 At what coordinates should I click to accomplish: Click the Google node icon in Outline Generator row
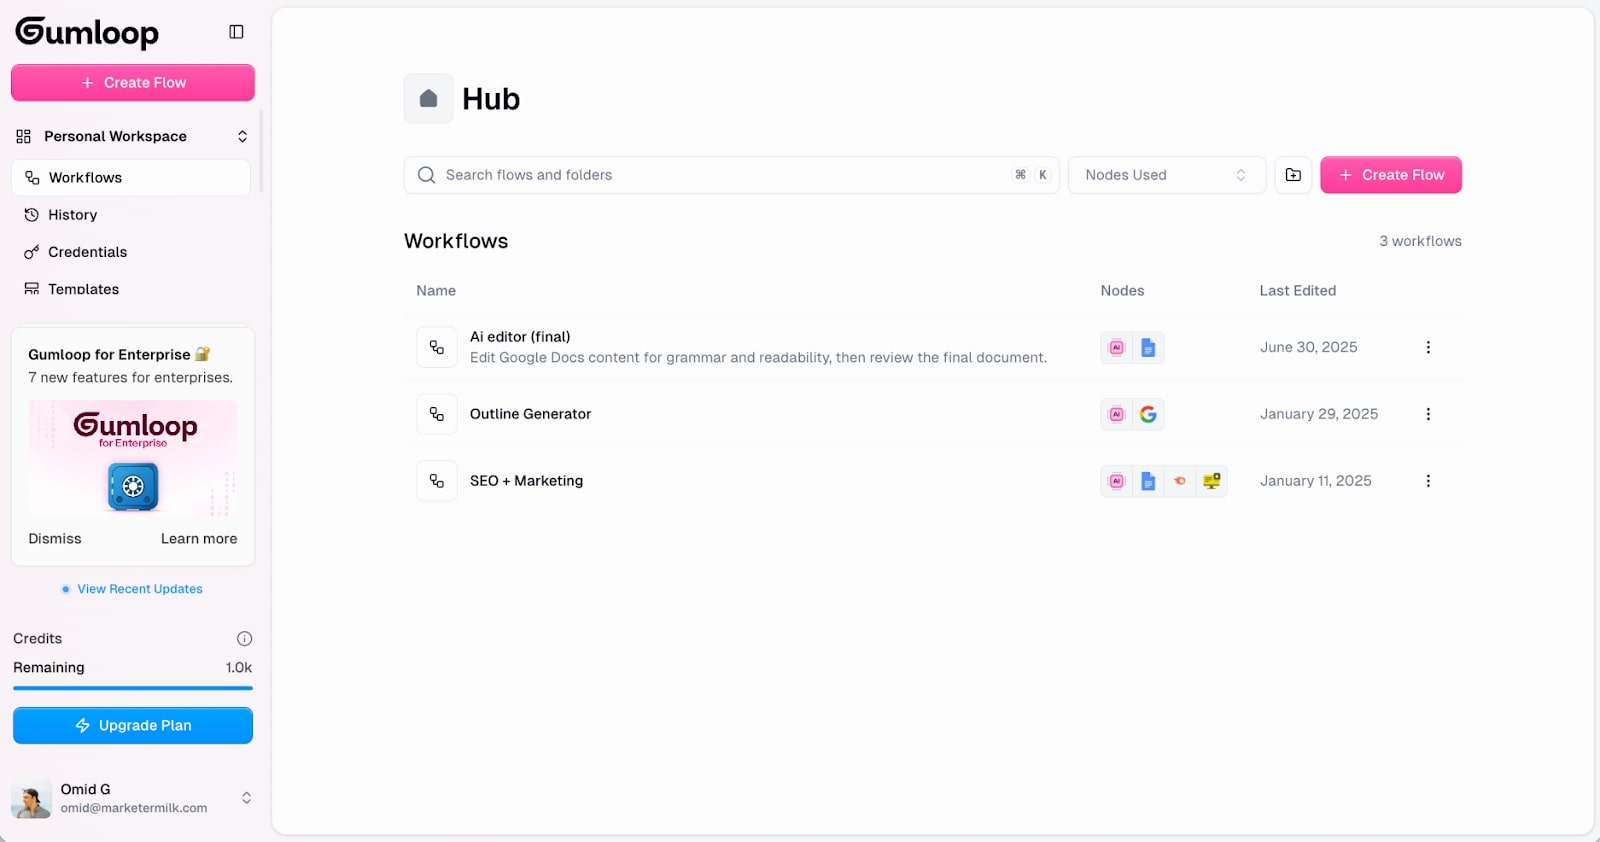click(1148, 414)
